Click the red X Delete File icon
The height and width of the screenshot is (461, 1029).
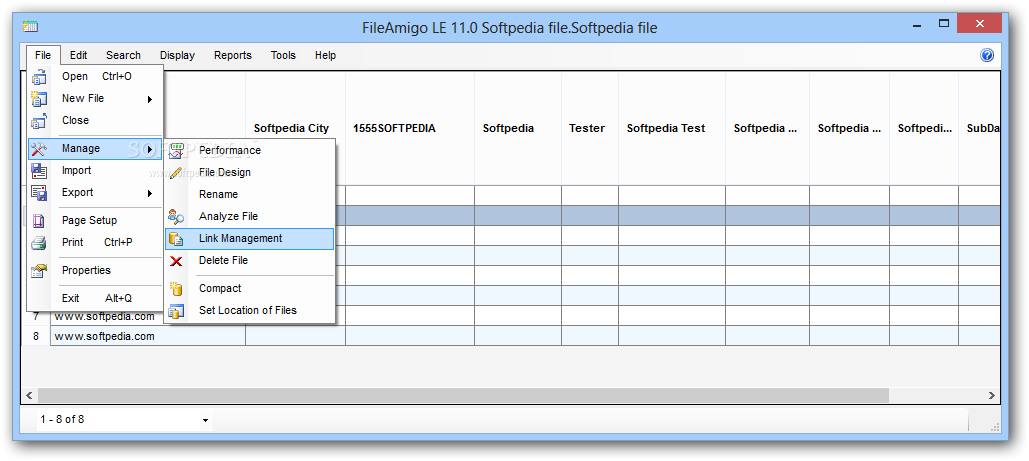177,261
